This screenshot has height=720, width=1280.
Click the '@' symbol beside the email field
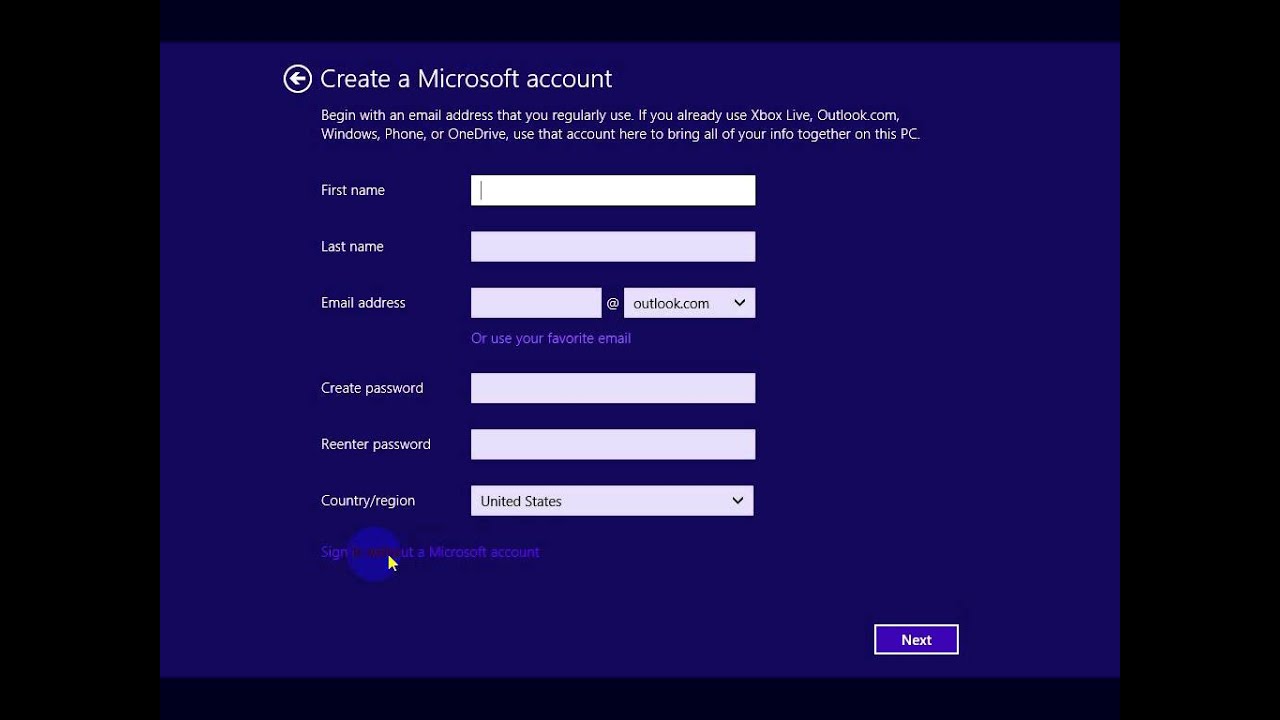613,303
